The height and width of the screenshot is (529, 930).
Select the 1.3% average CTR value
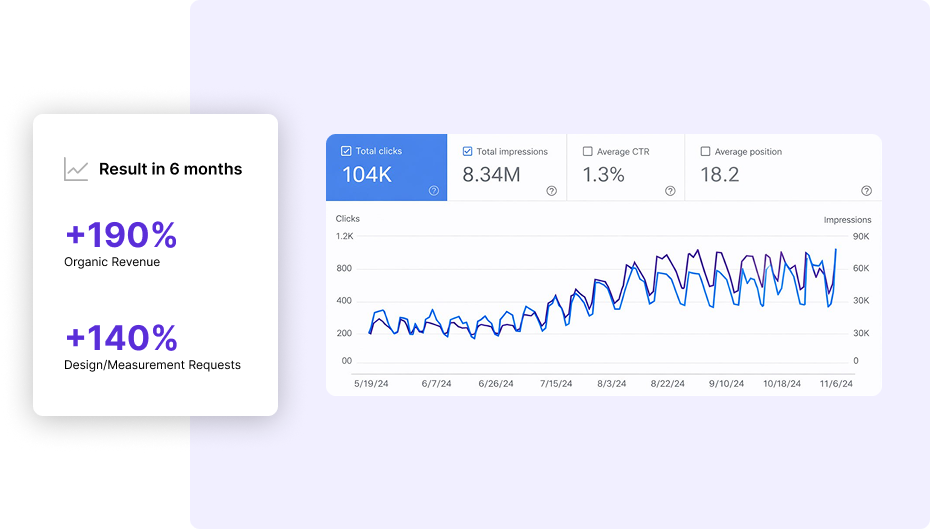603,175
